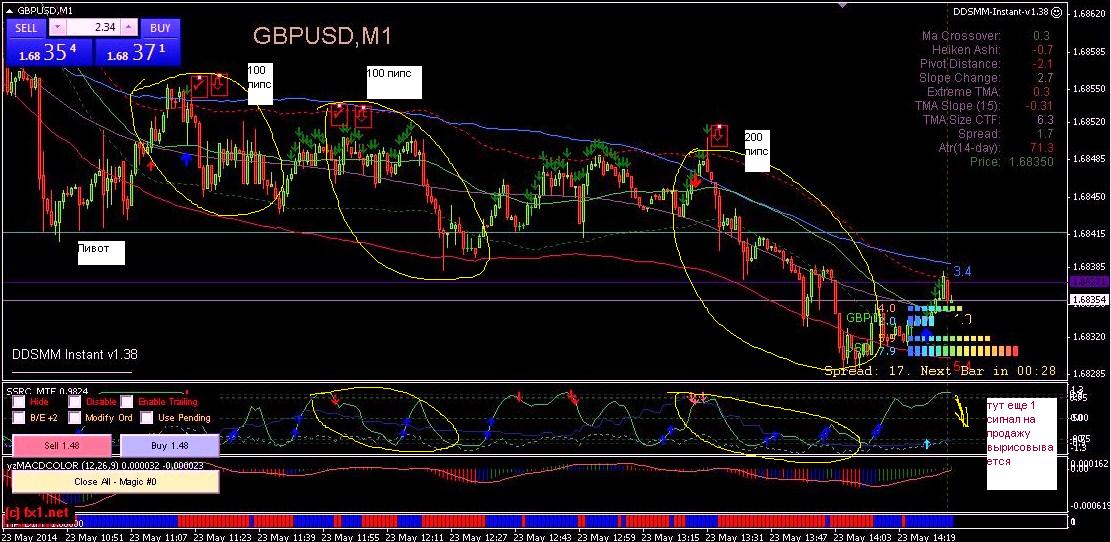
Task: Click the large GBPUSD,M1 chart title
Action: (x=322, y=36)
